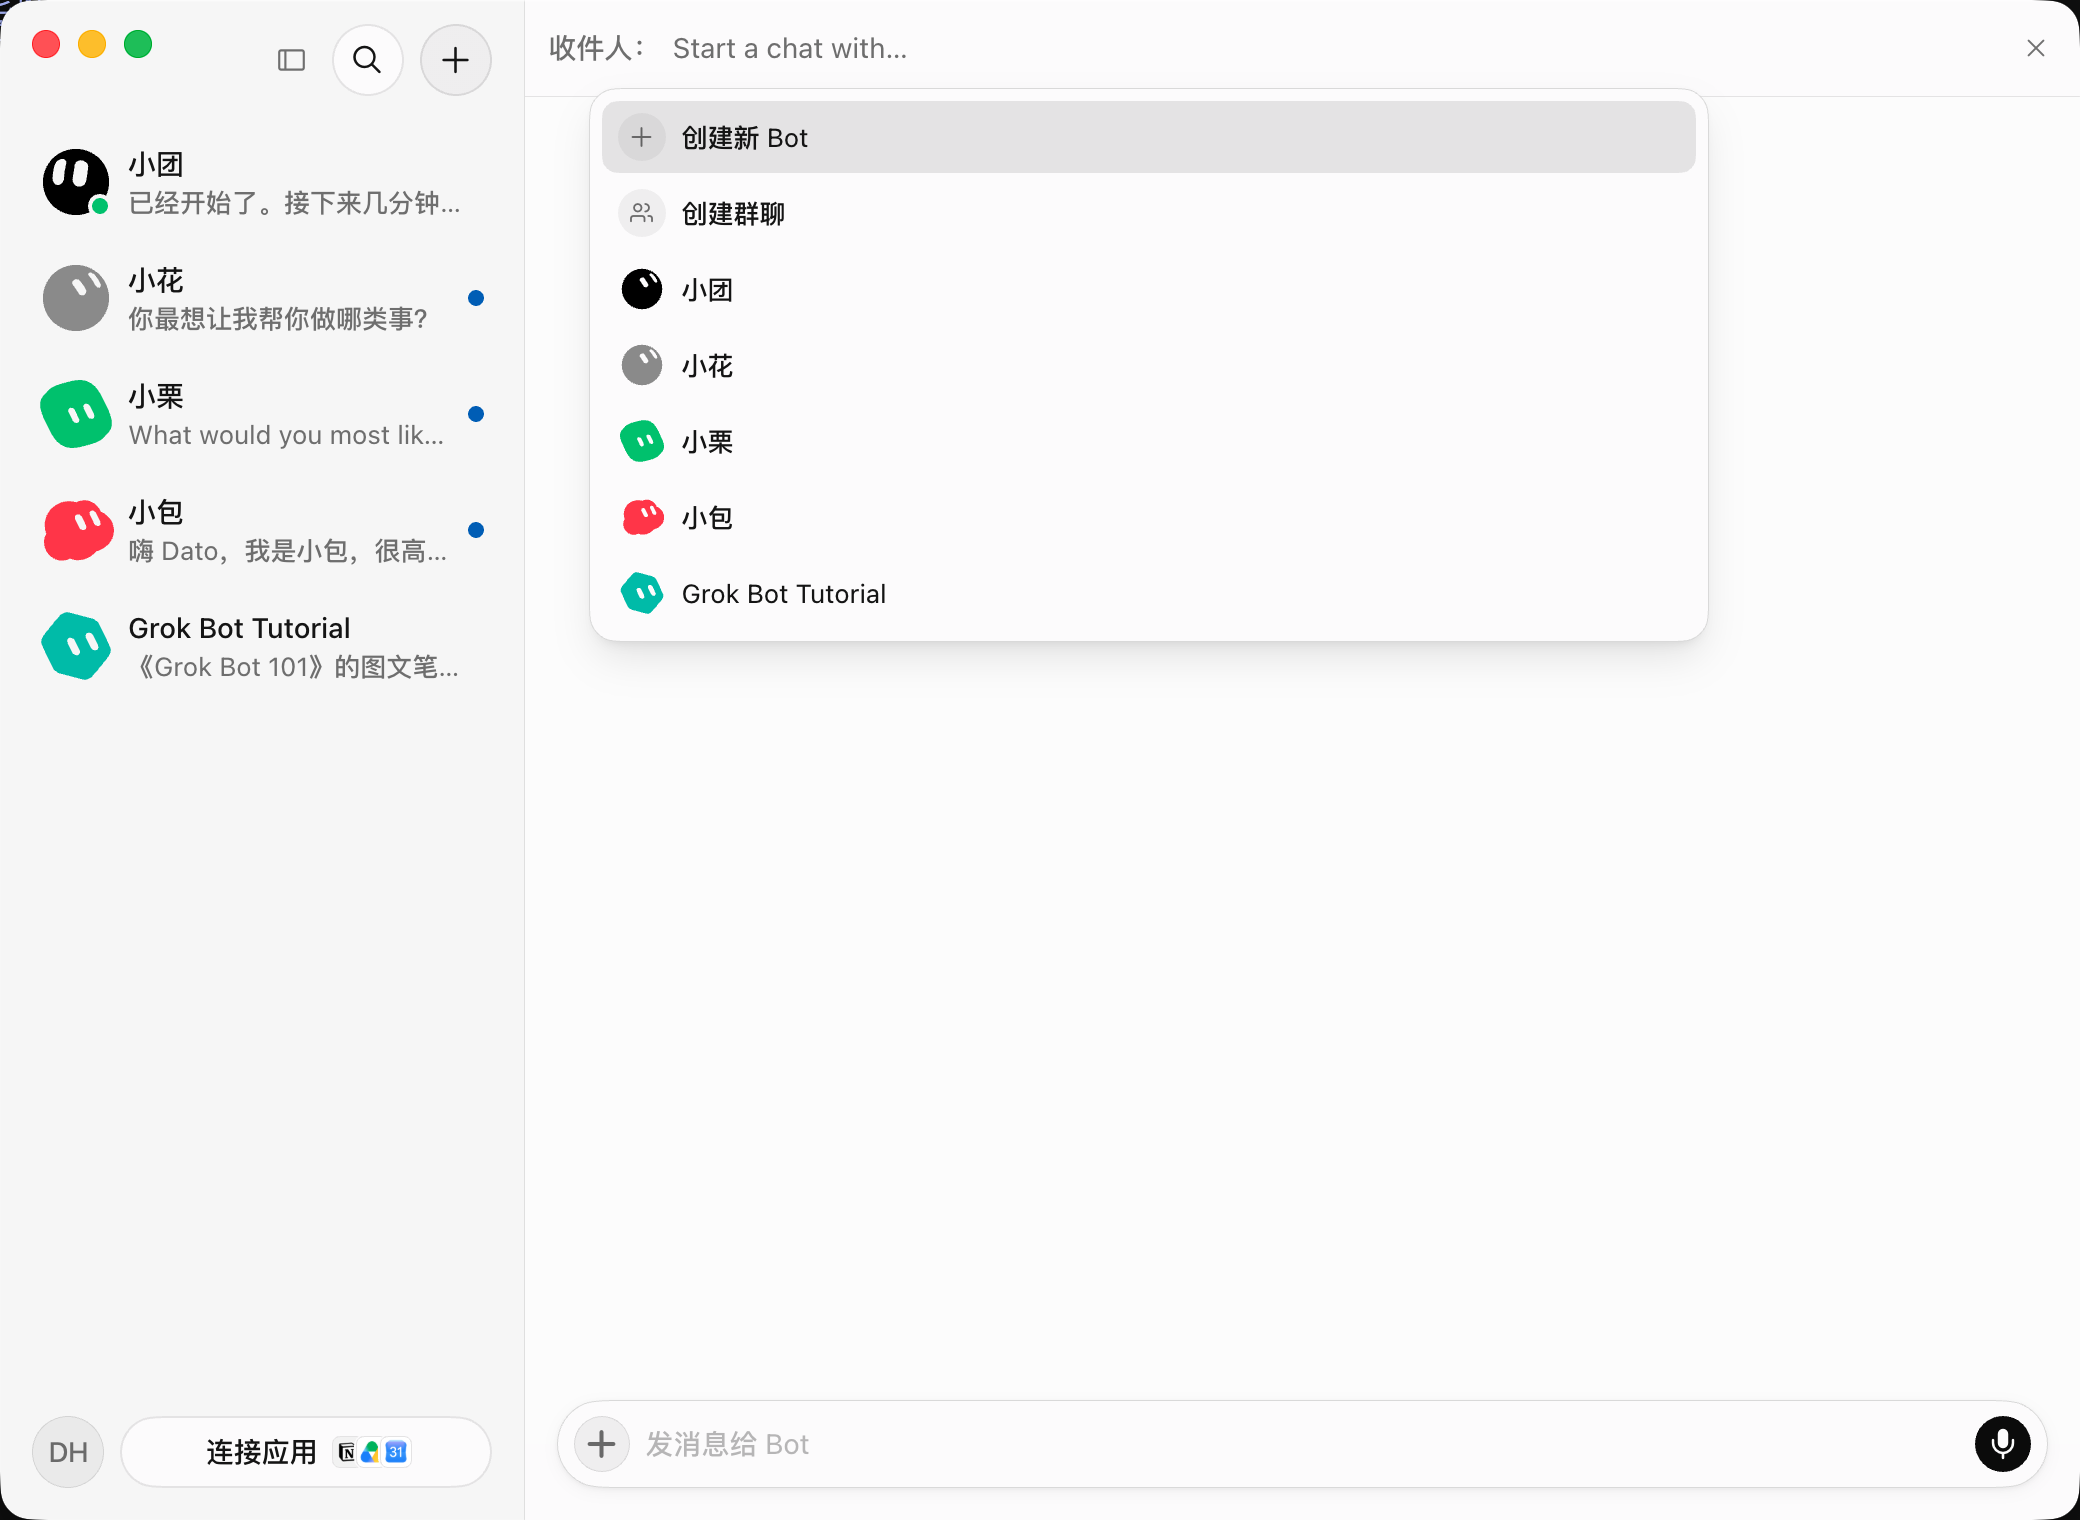The width and height of the screenshot is (2080, 1520).
Task: Click the 连接应用 button
Action: (x=306, y=1452)
